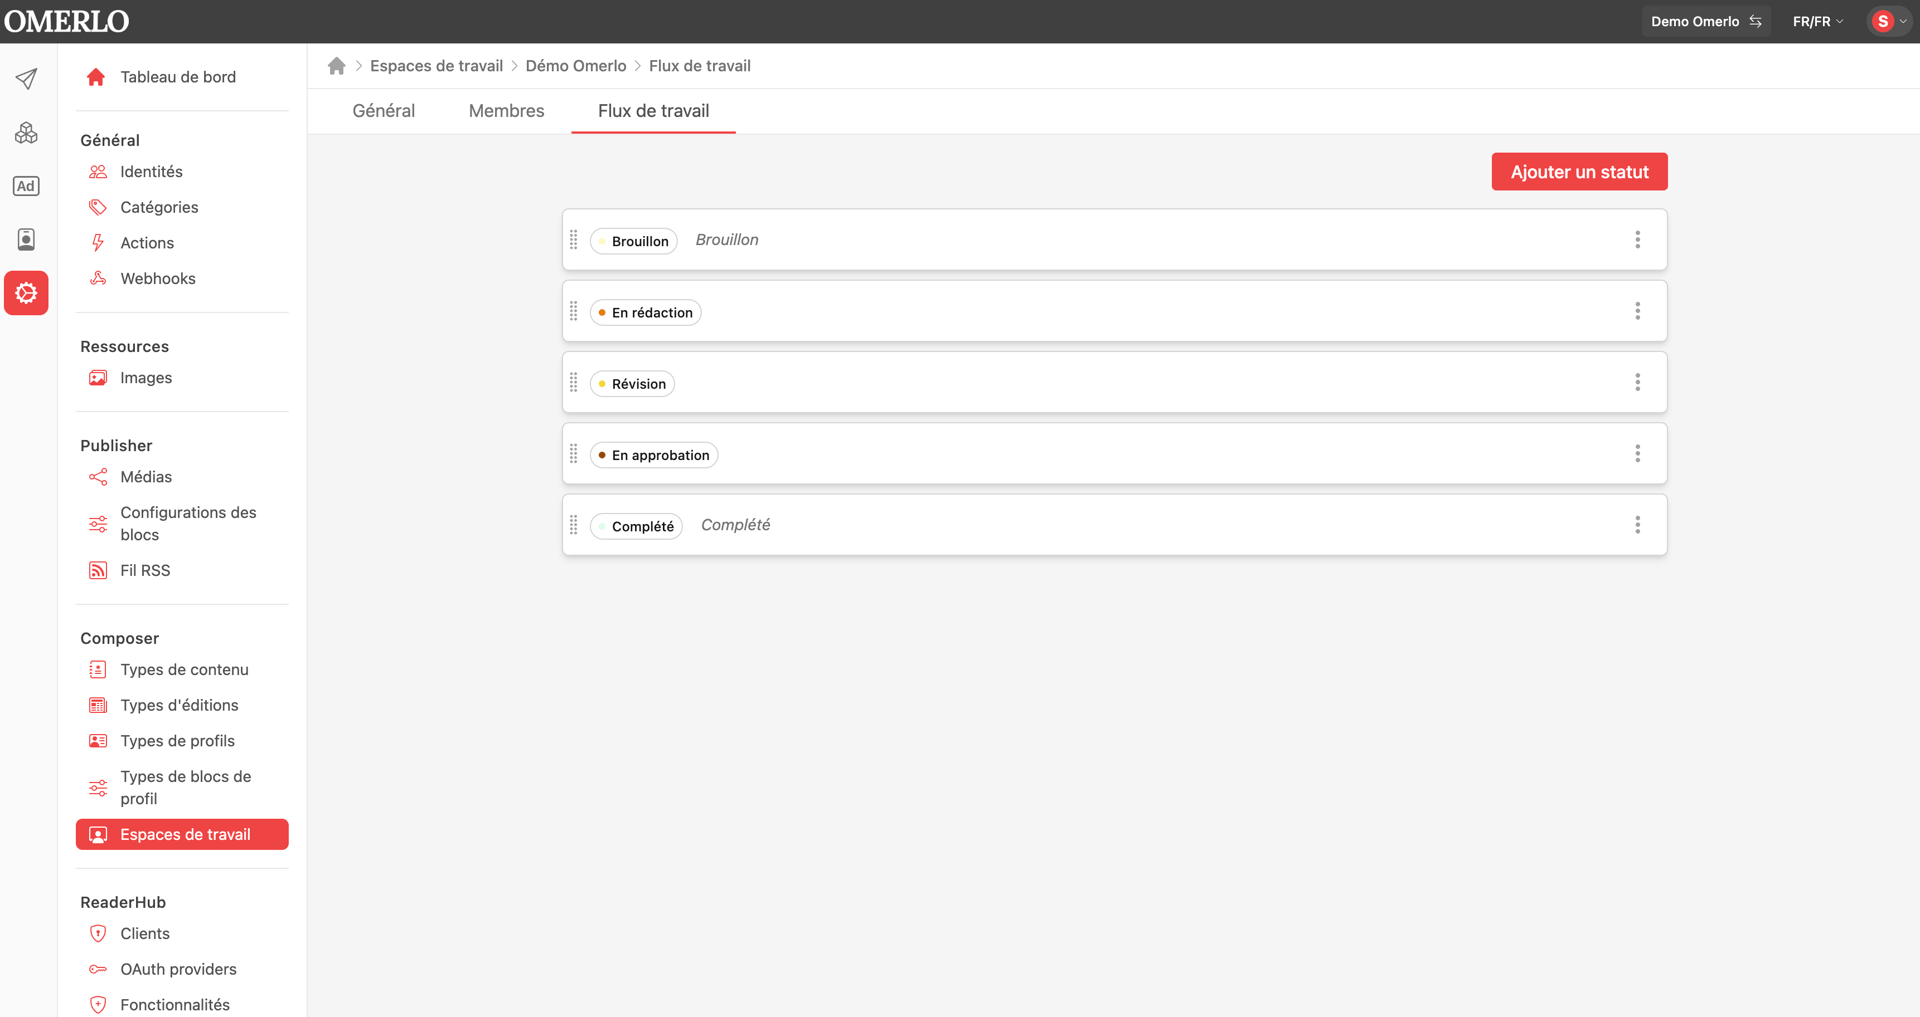Expand the FR/FR language dropdown

point(1817,21)
